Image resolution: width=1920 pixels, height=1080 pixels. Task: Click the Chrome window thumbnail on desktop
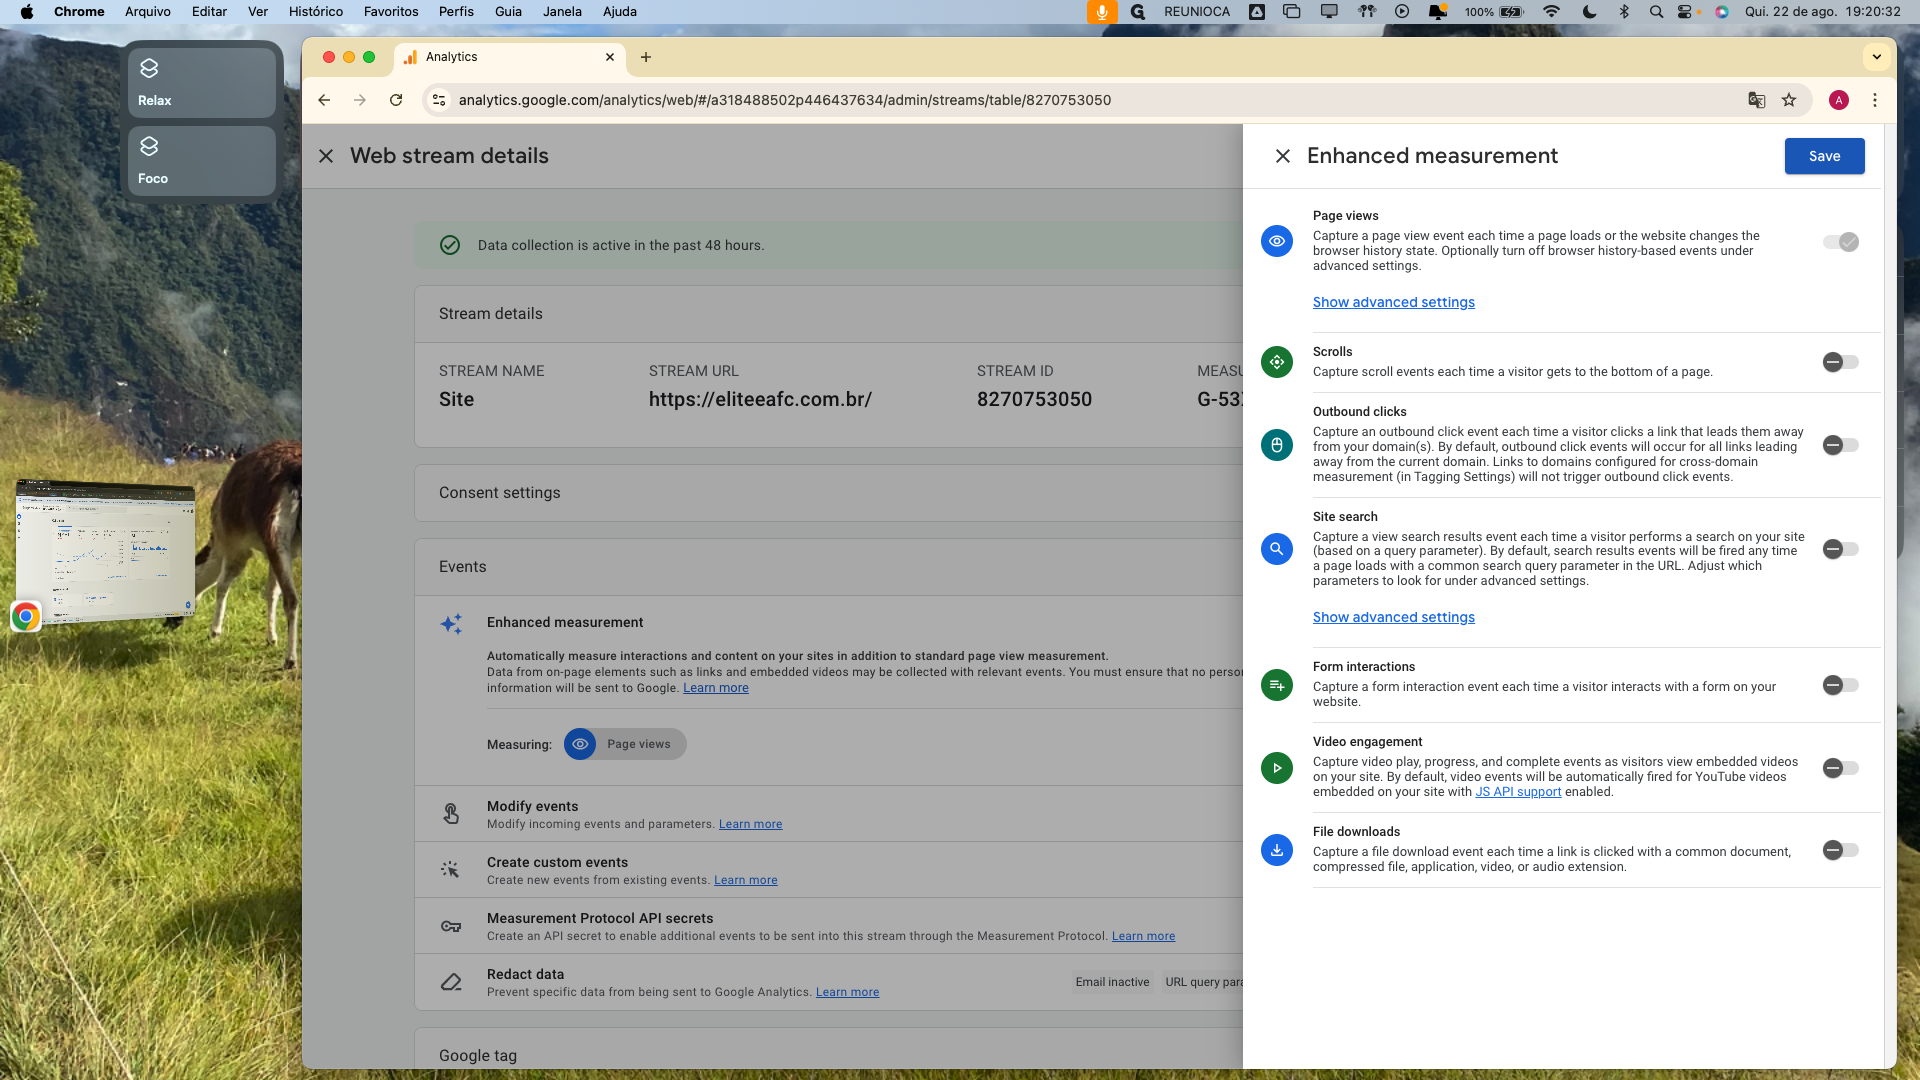click(x=105, y=552)
